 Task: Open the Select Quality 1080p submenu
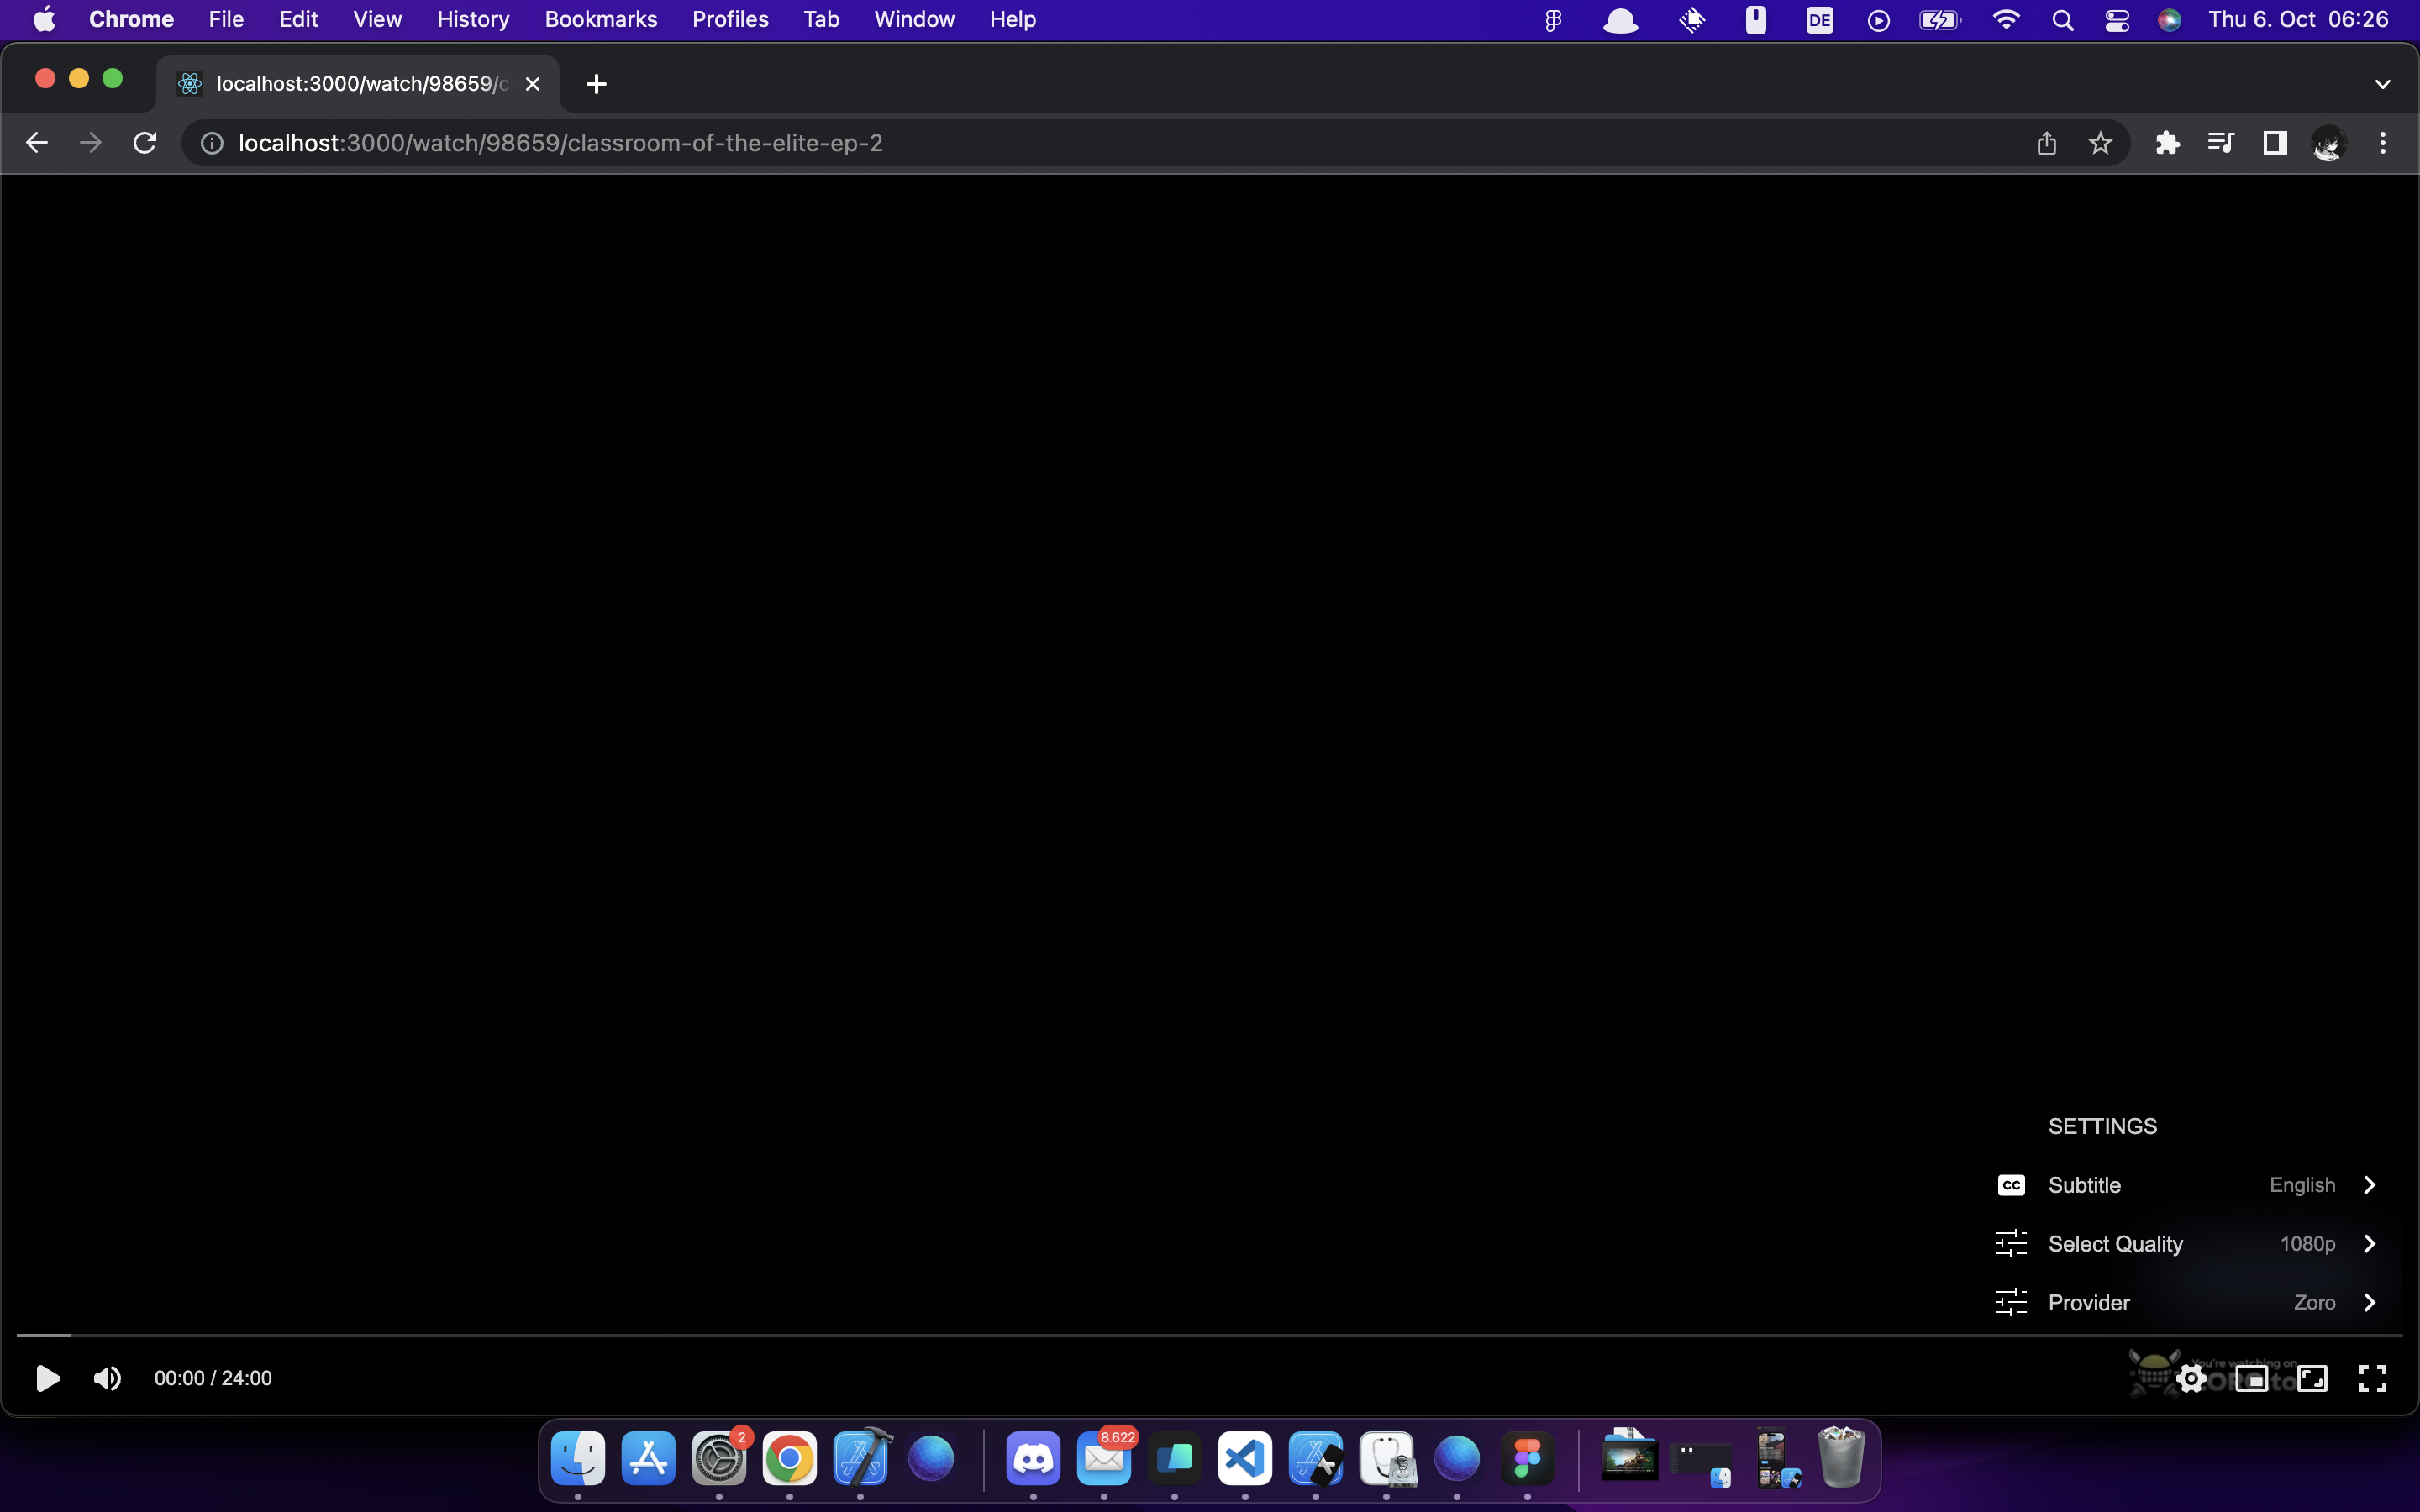[2188, 1243]
